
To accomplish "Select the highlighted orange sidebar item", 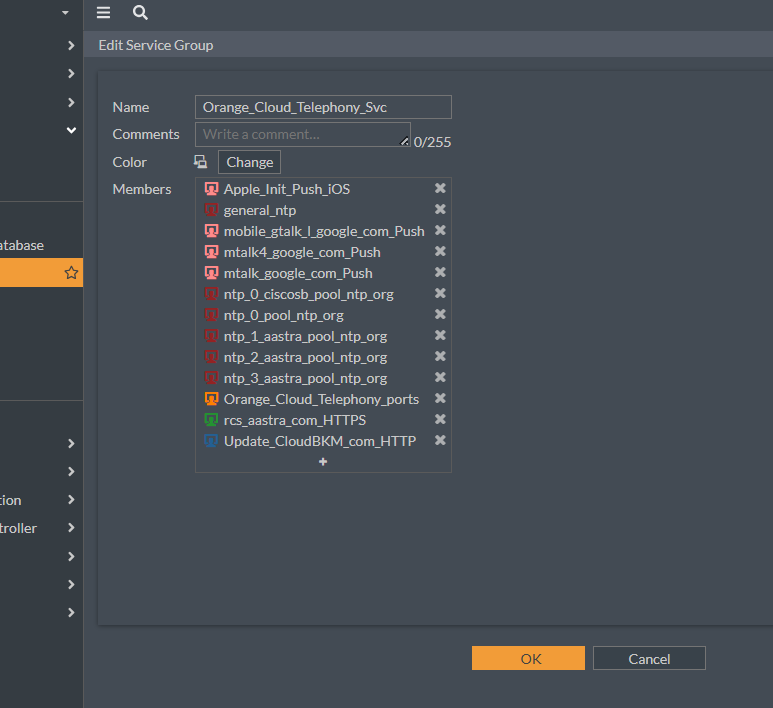I will tap(41, 273).
